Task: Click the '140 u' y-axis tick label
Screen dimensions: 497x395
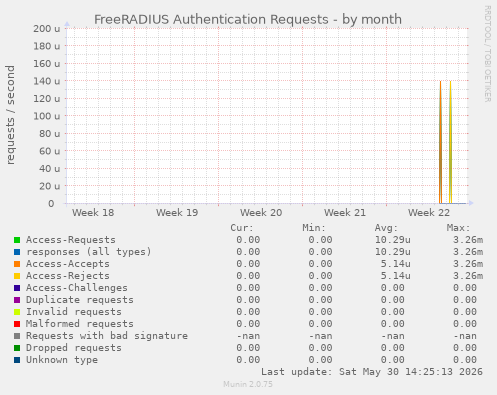Action: [47, 81]
